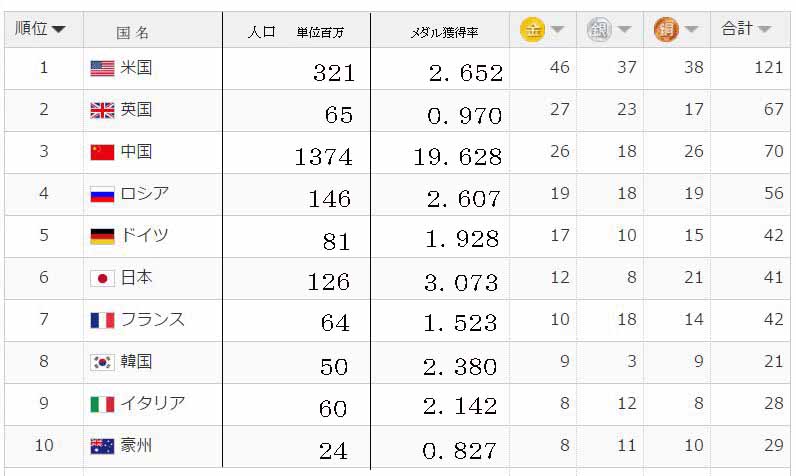The image size is (796, 476).
Task: Open the フランス country link
Action: pyautogui.click(x=152, y=320)
